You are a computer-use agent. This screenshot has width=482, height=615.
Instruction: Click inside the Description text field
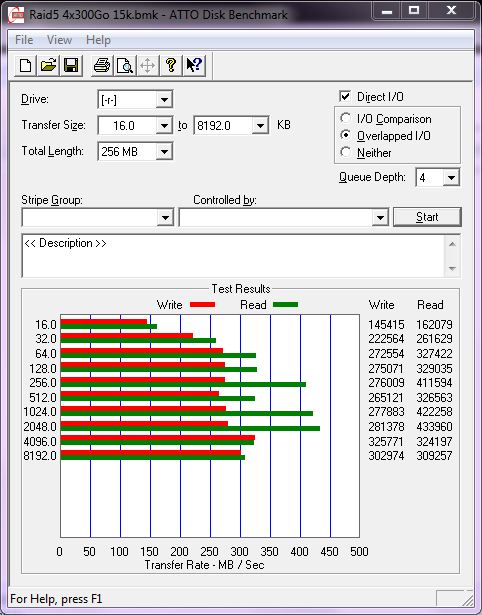[234, 256]
